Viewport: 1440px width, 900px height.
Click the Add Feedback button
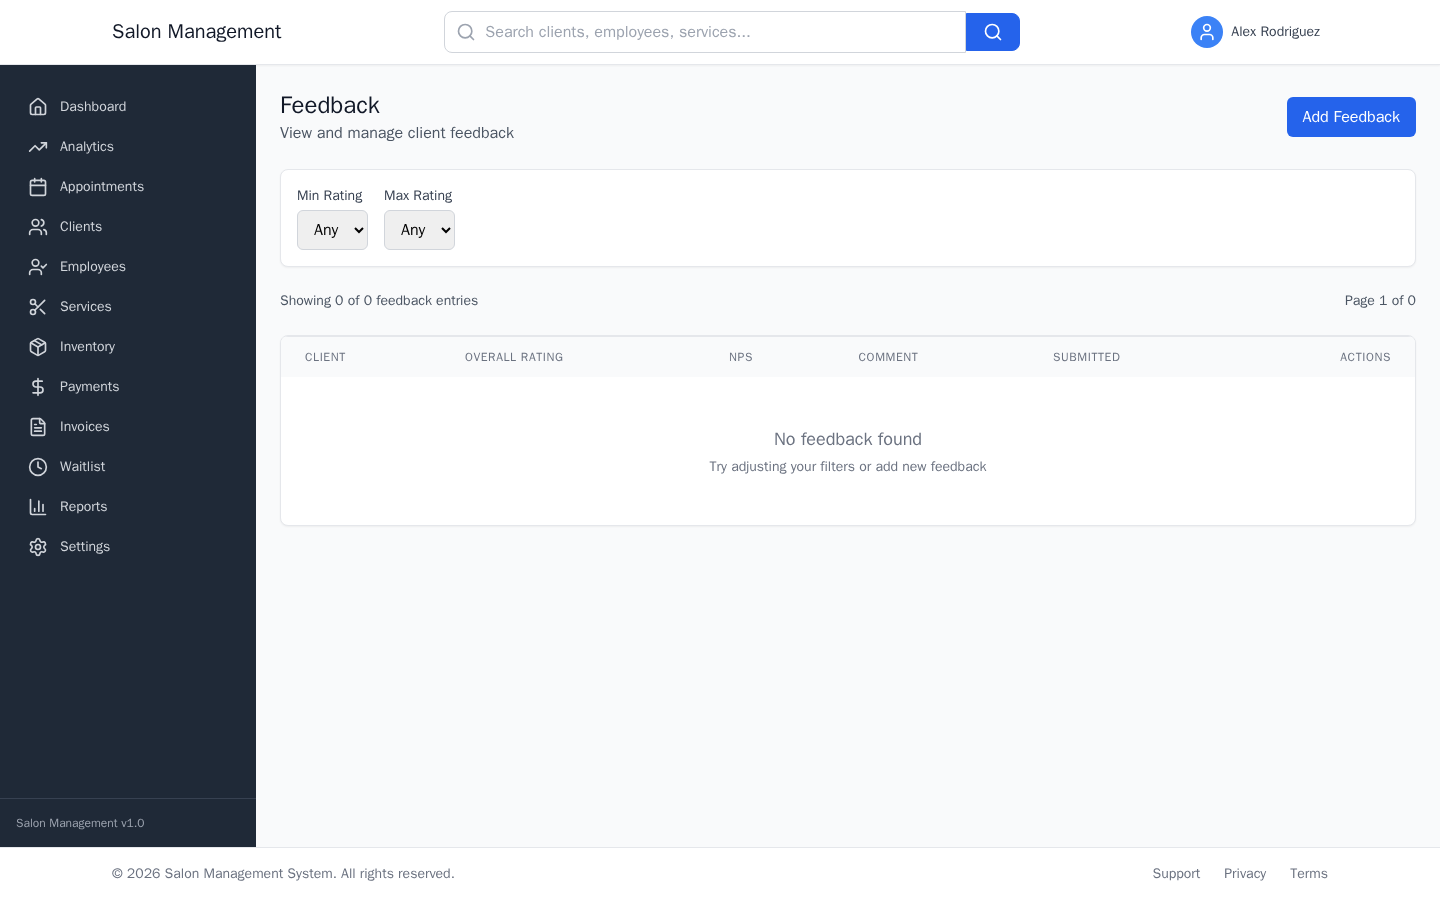click(1351, 117)
